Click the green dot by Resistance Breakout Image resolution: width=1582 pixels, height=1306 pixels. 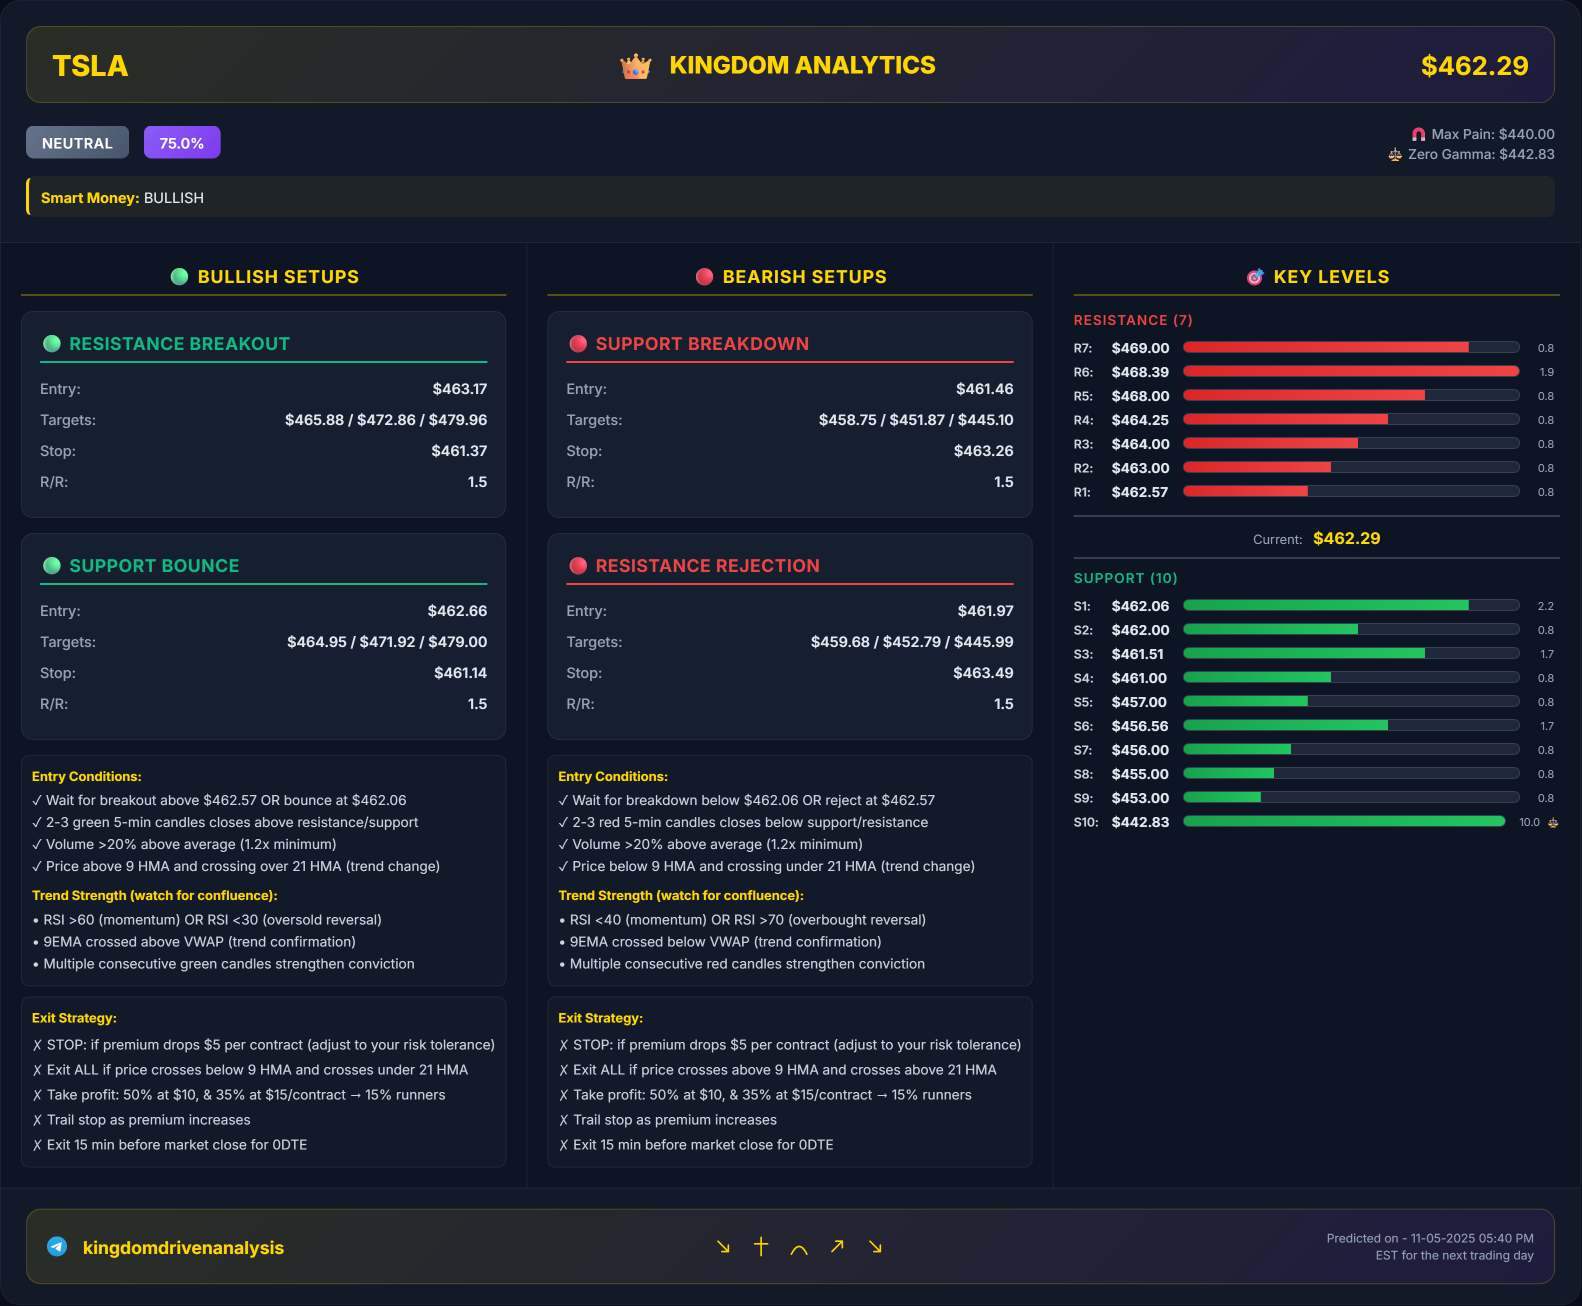click(52, 344)
